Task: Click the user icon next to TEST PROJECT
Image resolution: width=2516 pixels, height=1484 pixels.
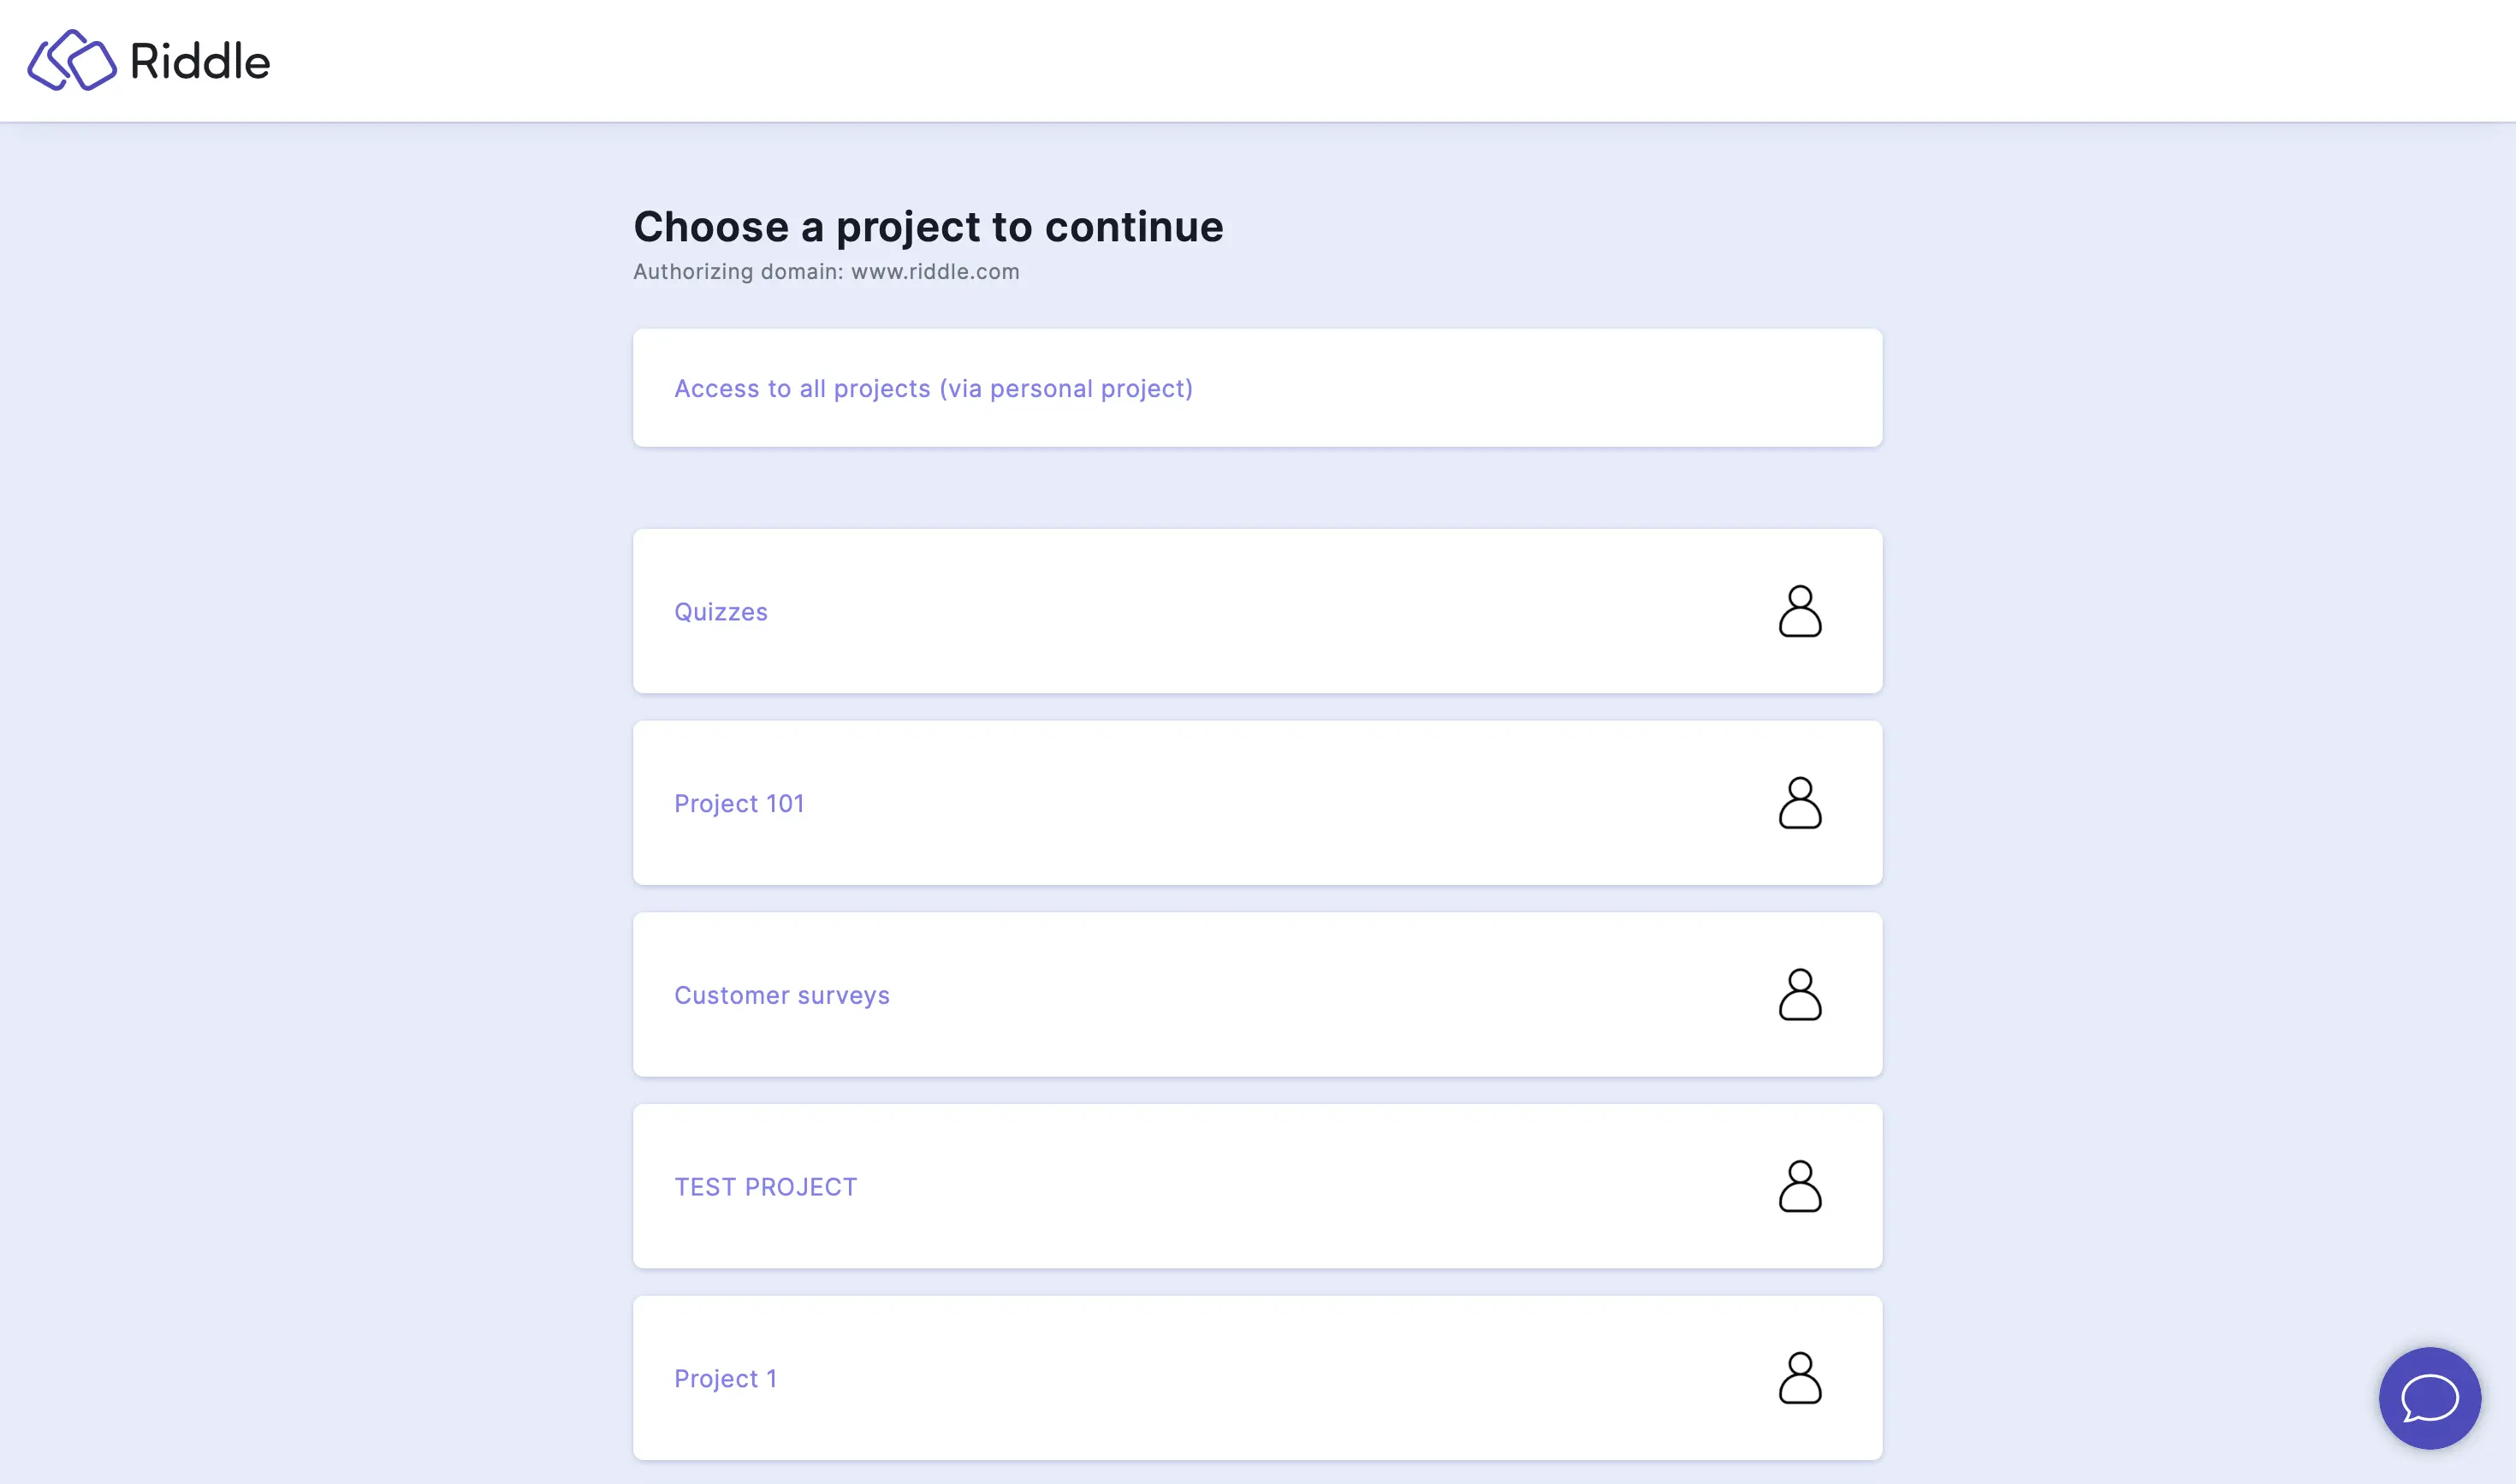Action: coord(1799,1185)
